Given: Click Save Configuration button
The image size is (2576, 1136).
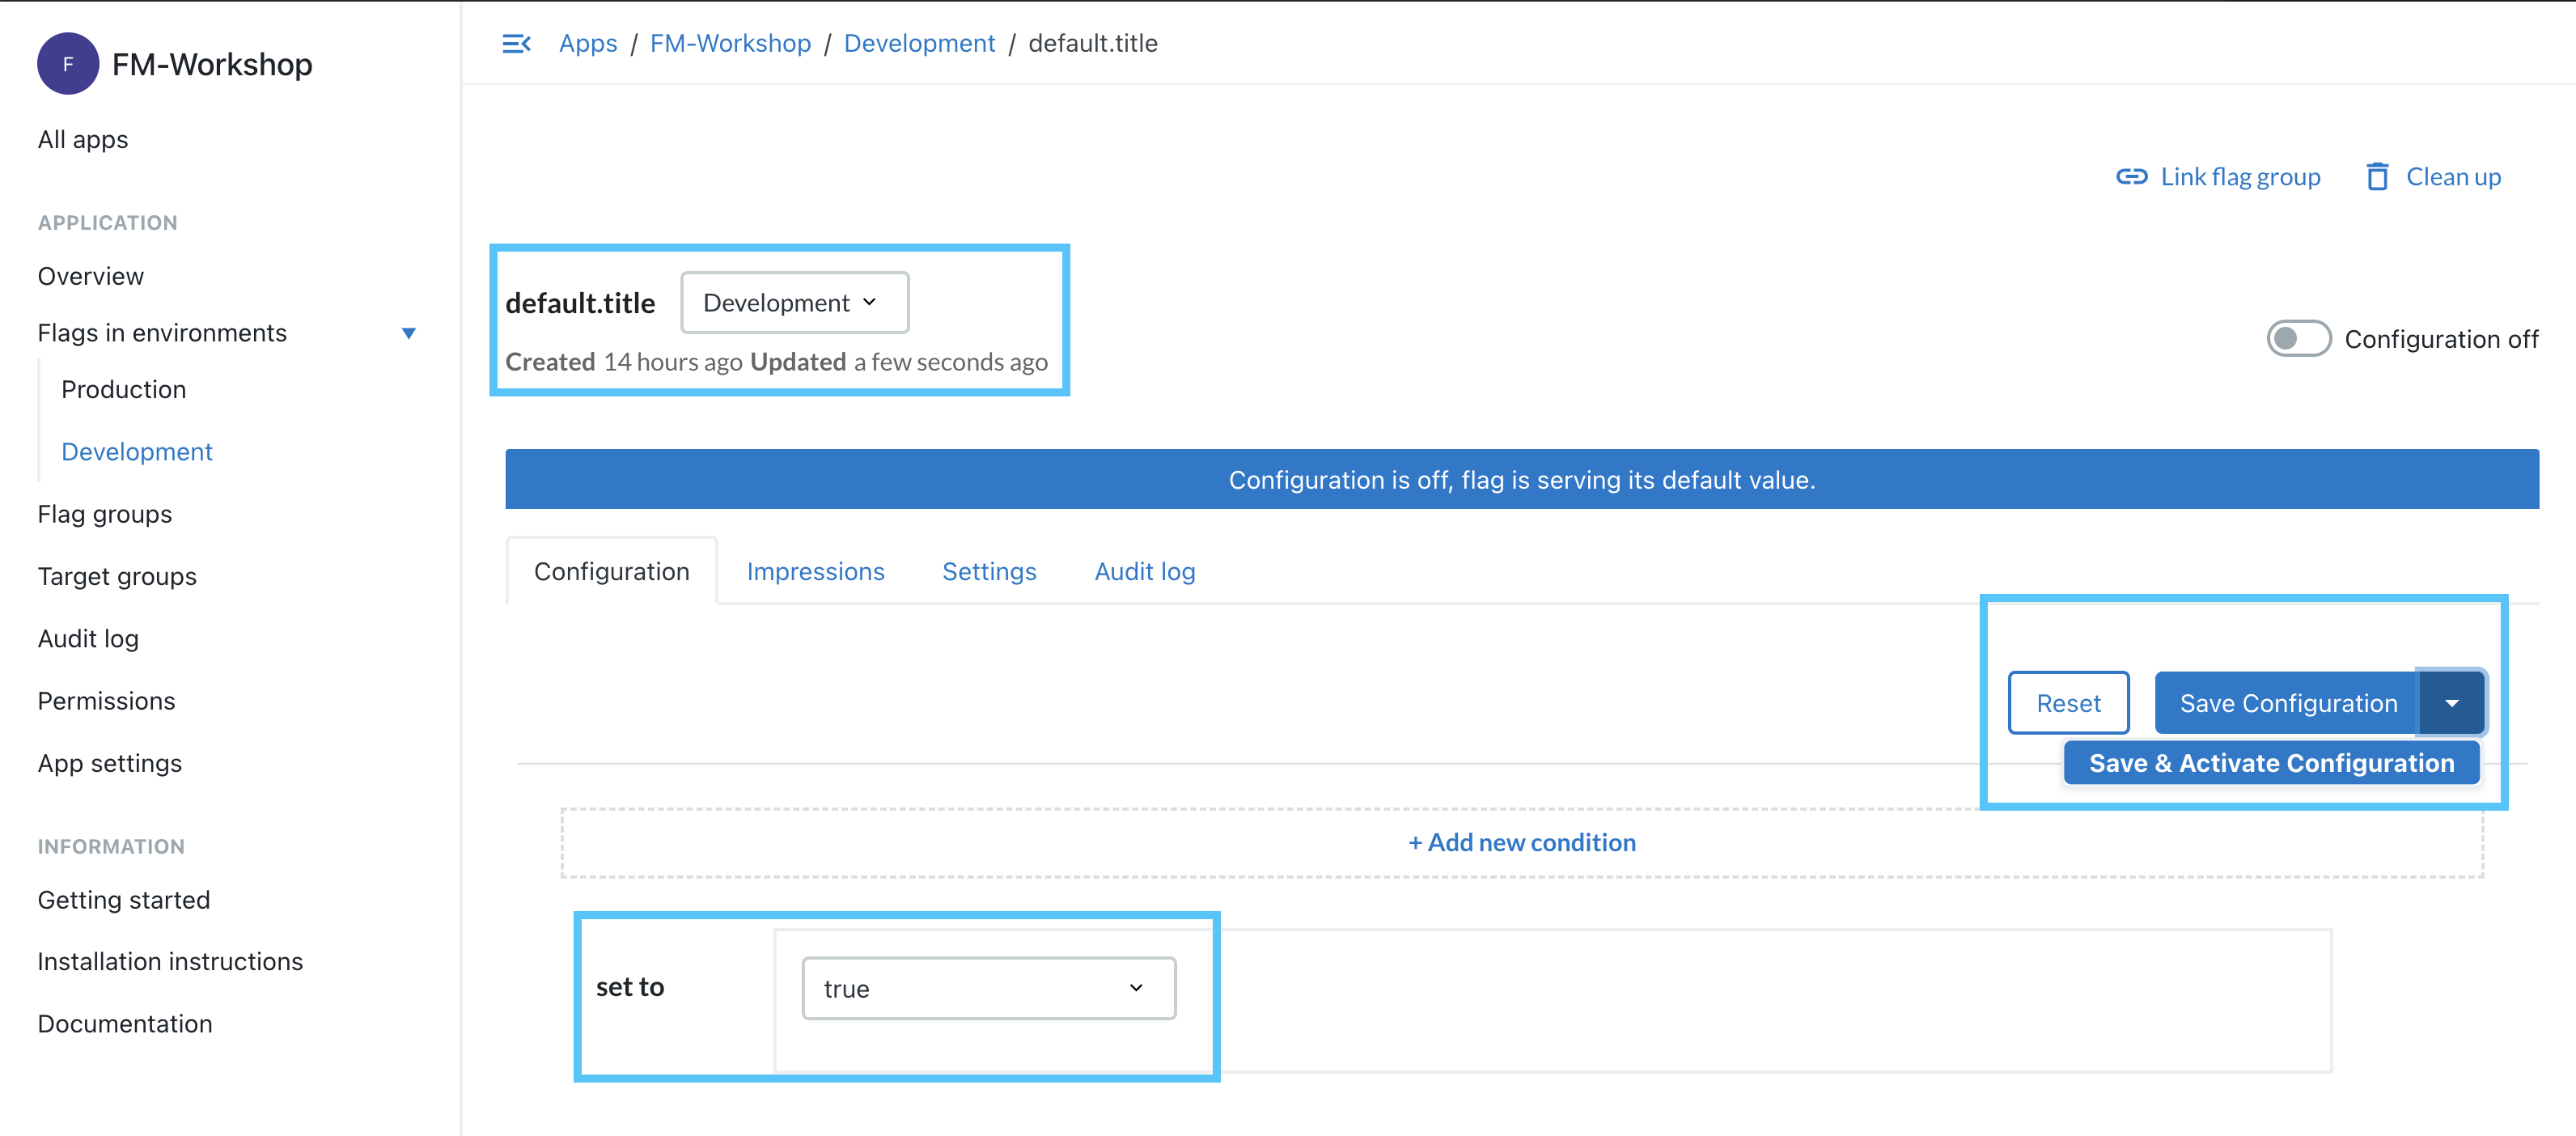Looking at the screenshot, I should click(x=2287, y=703).
